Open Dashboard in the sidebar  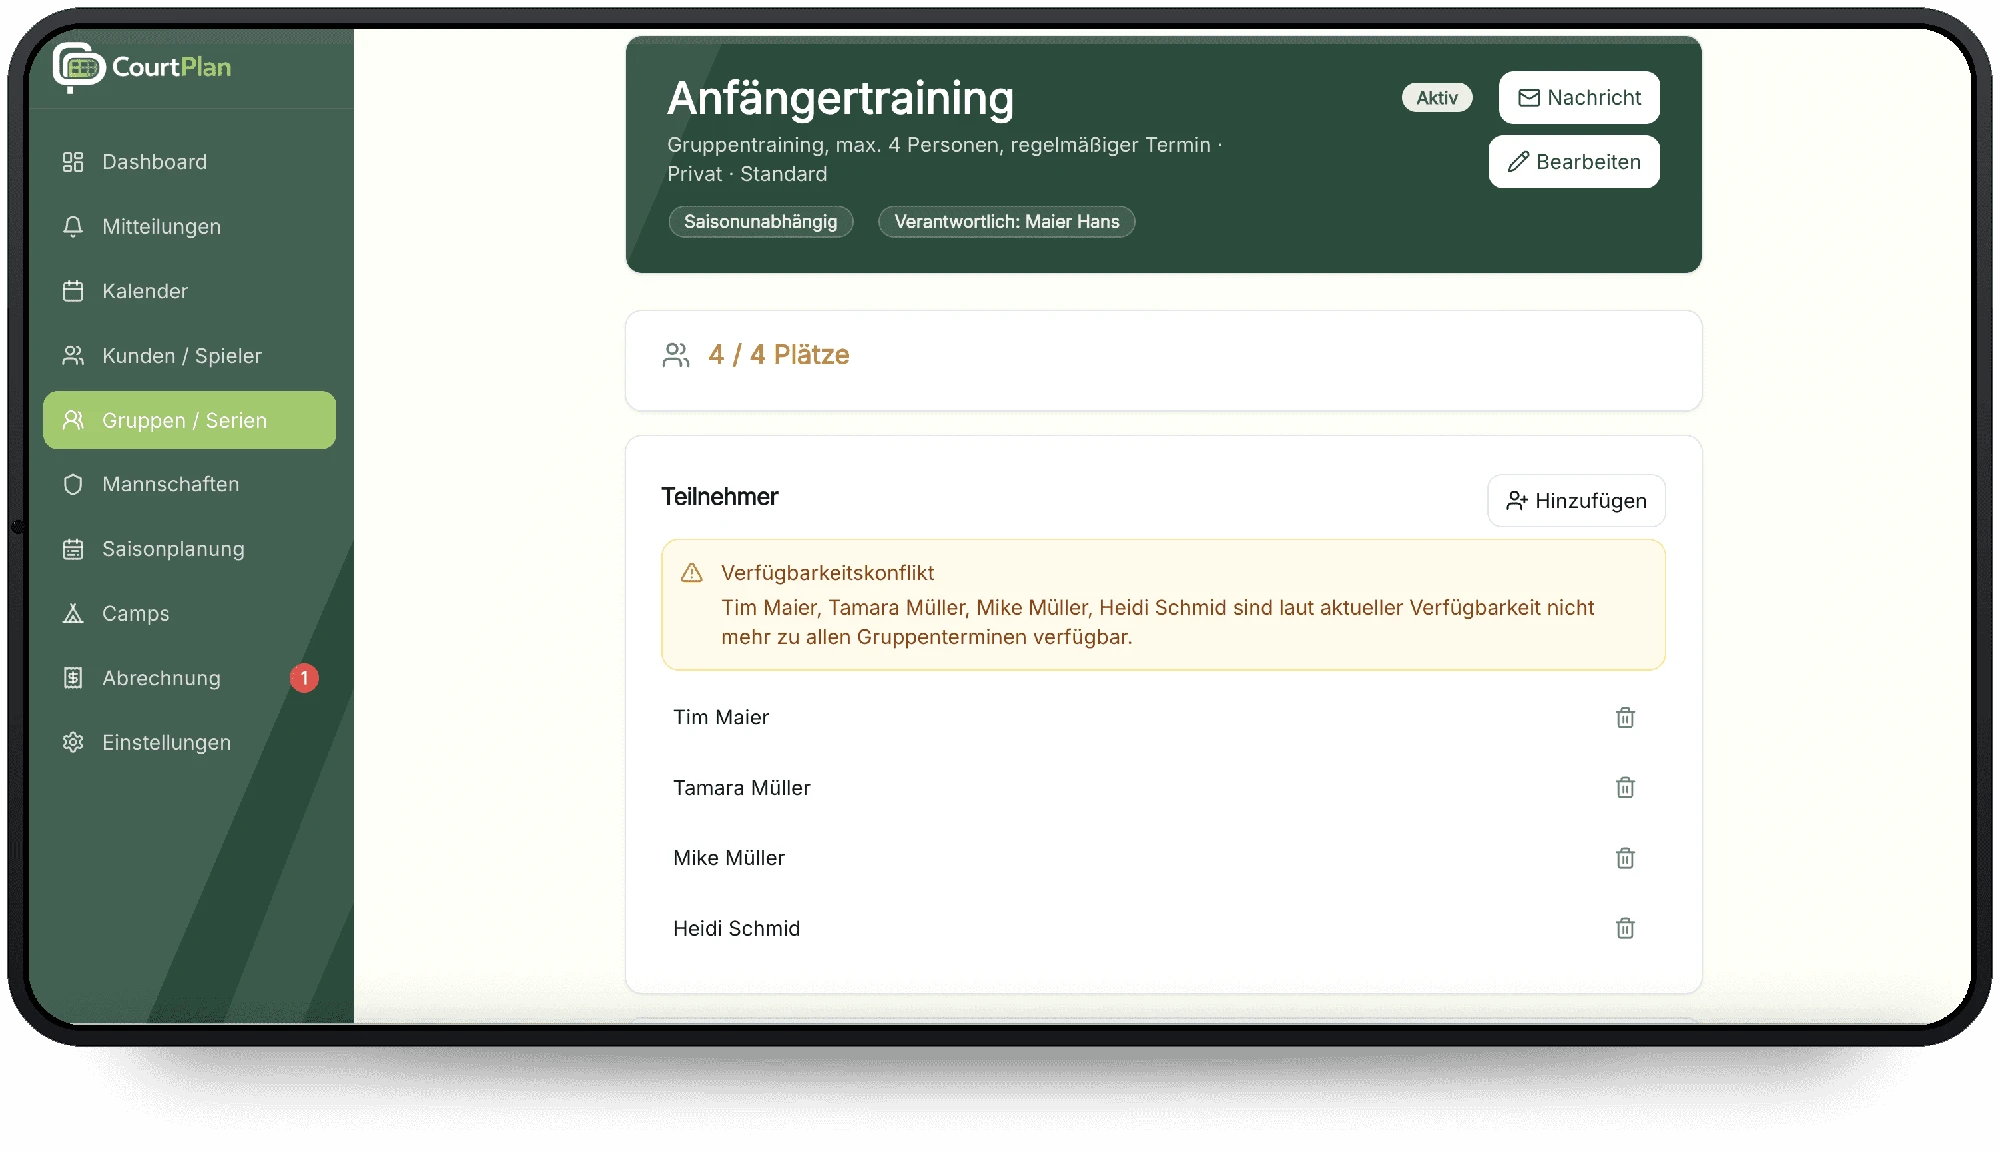click(189, 162)
